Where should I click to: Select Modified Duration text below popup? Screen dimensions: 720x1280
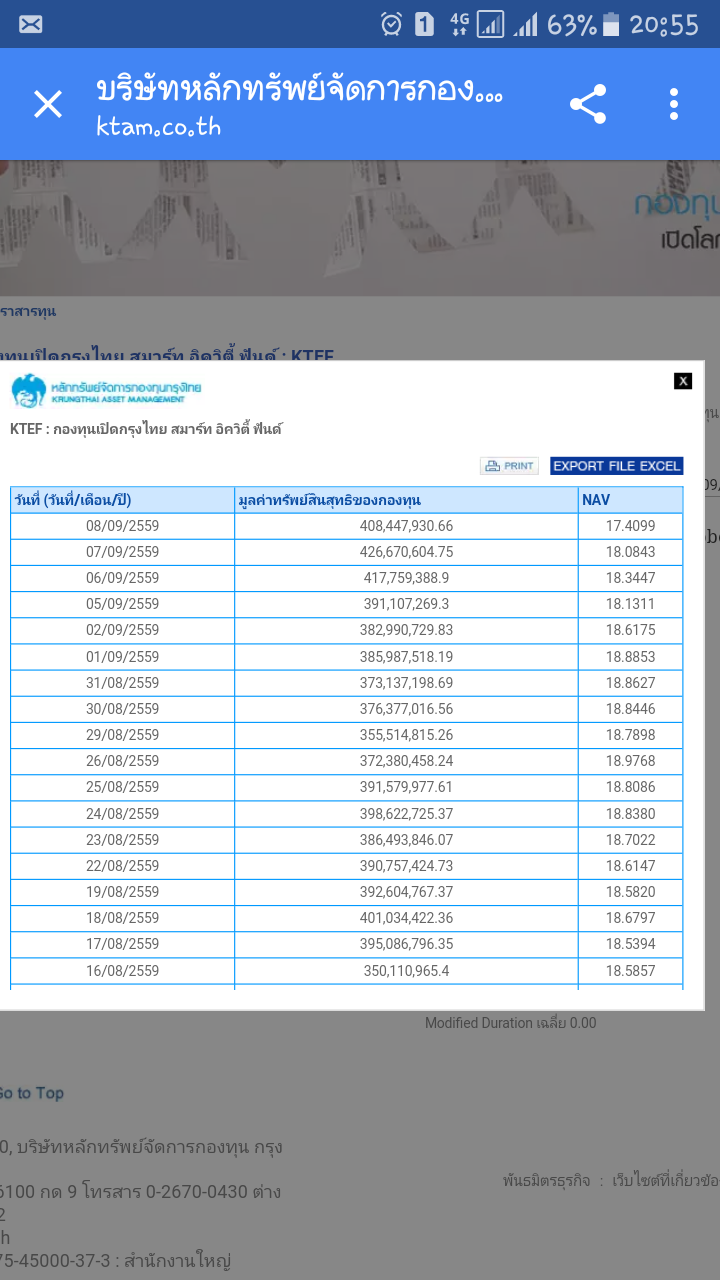510,1023
